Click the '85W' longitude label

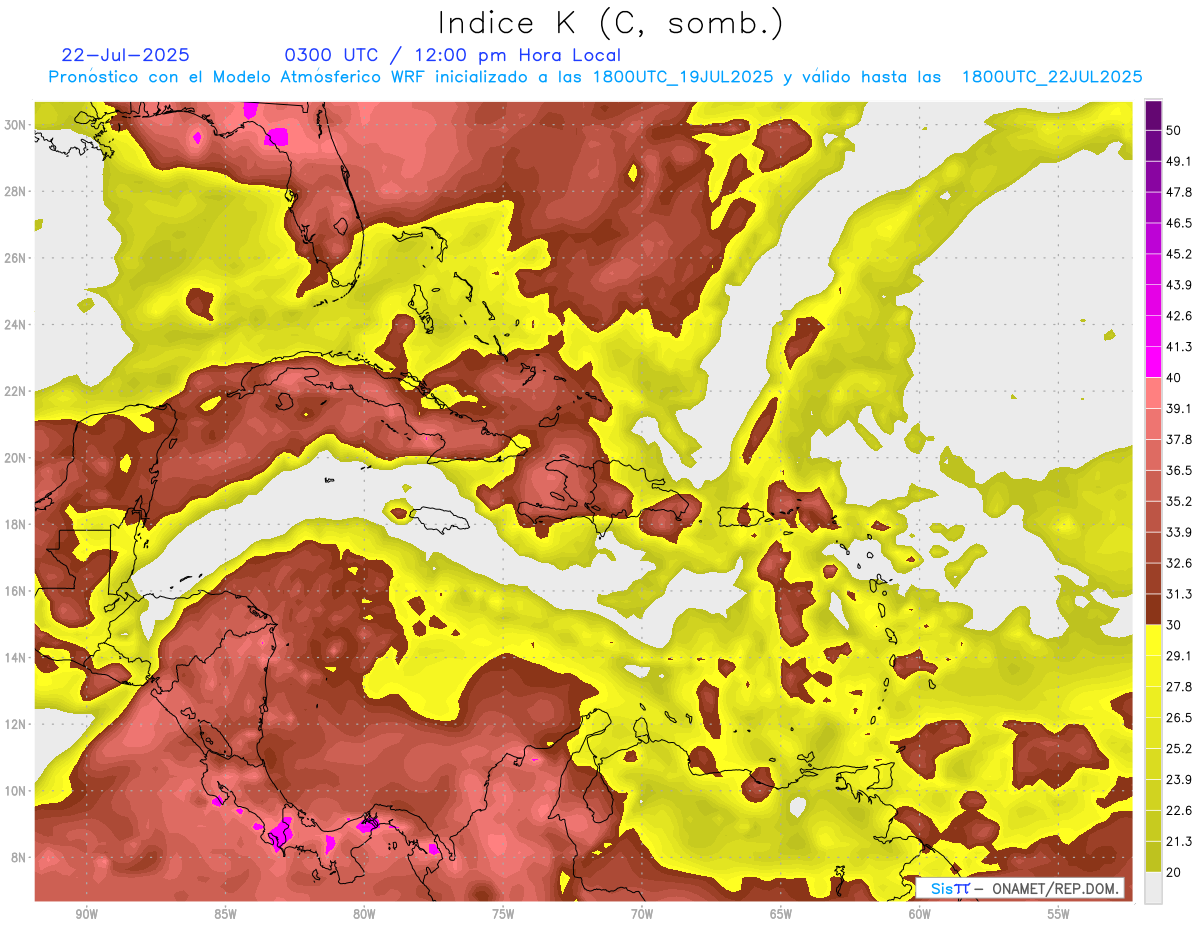(x=225, y=914)
